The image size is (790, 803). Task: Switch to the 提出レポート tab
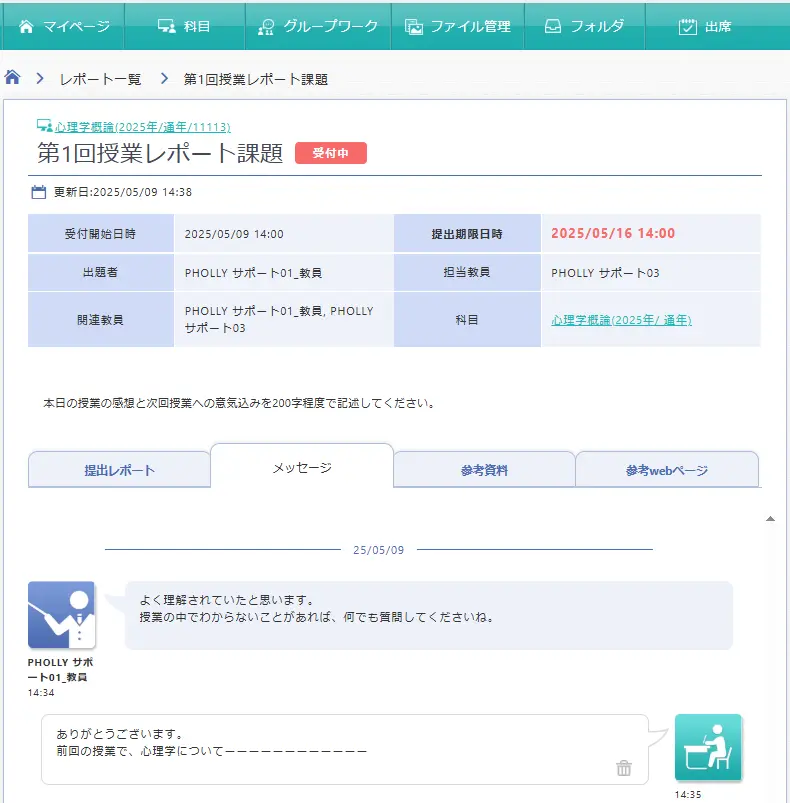119,470
